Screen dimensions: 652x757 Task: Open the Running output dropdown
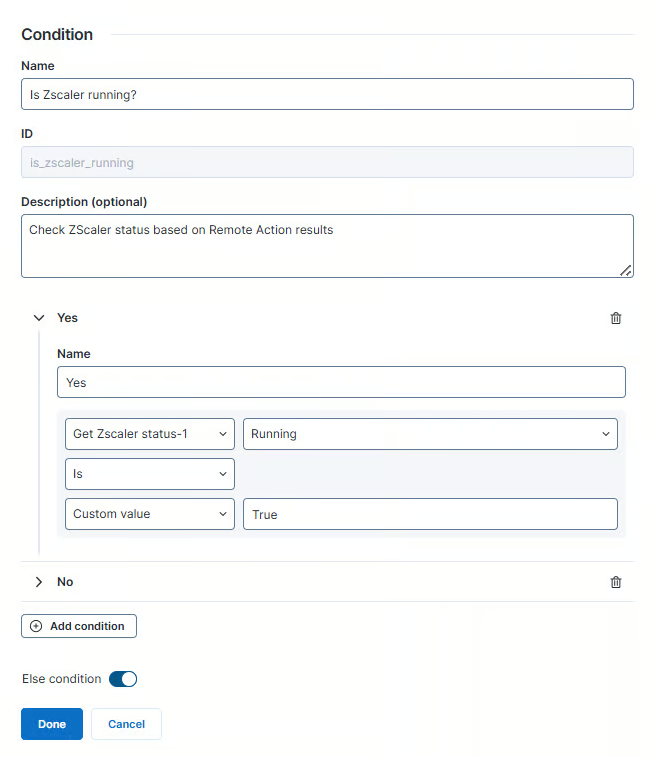430,434
